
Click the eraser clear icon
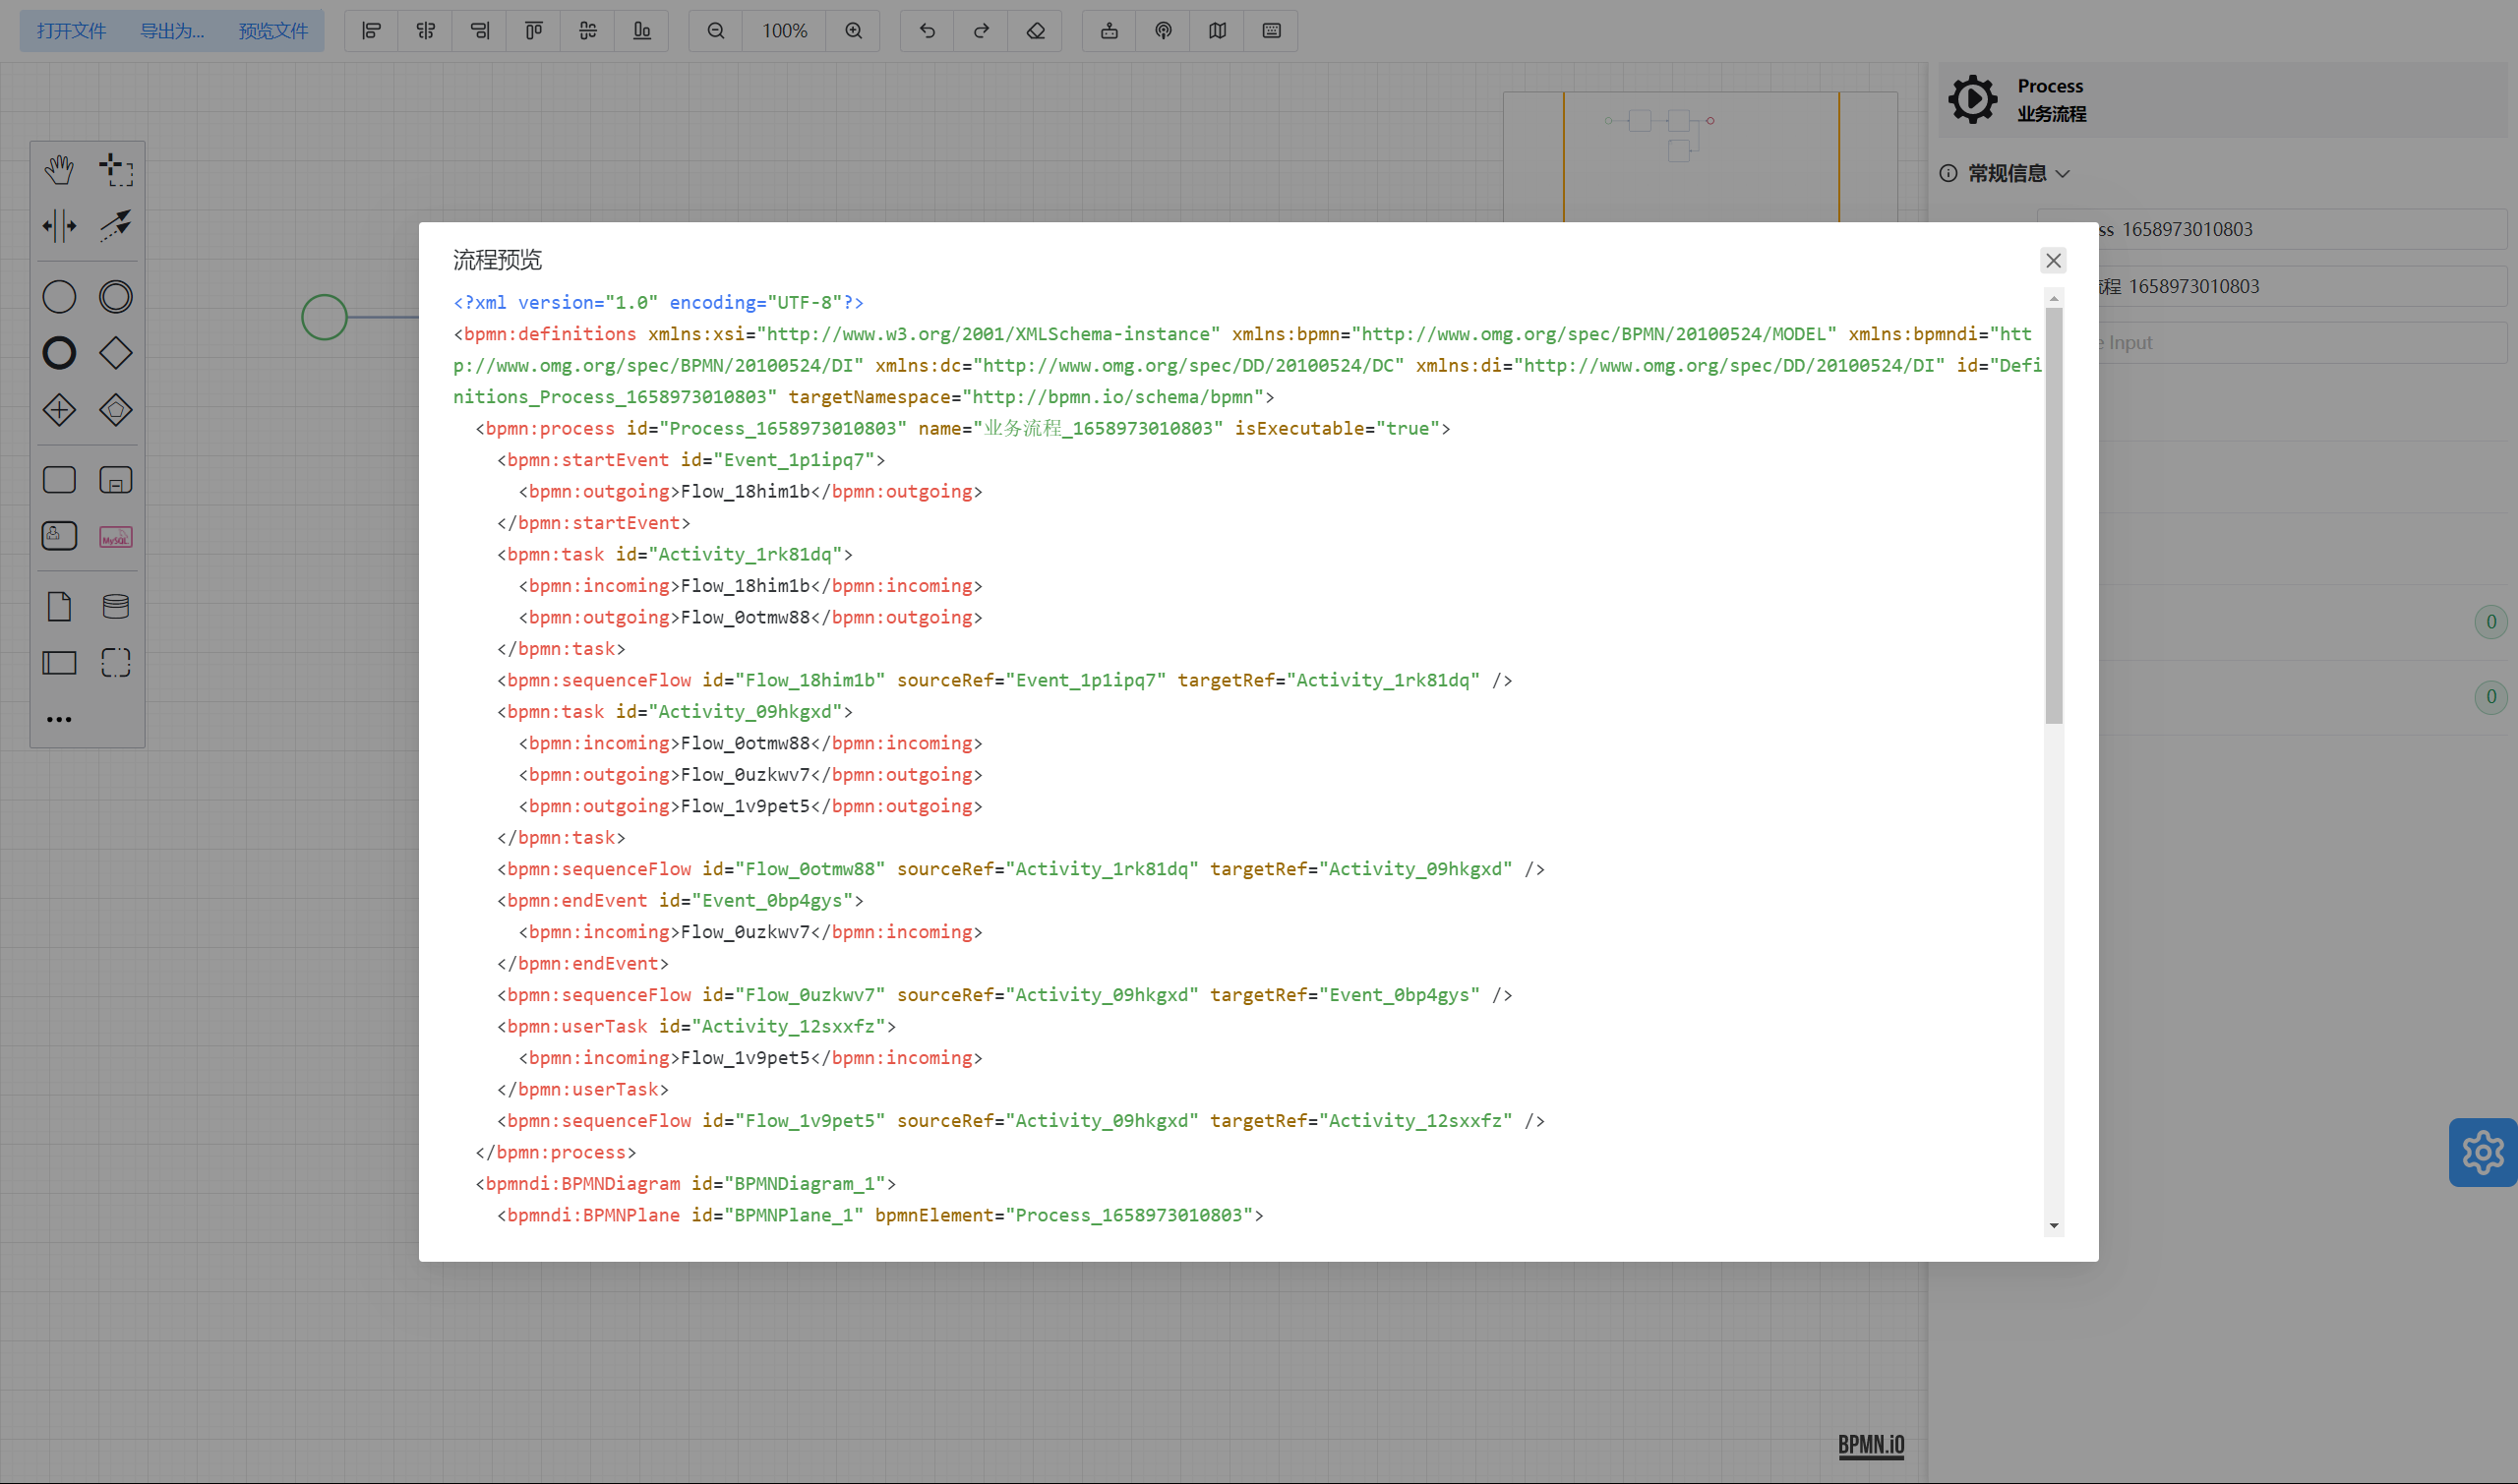pos(1035,31)
